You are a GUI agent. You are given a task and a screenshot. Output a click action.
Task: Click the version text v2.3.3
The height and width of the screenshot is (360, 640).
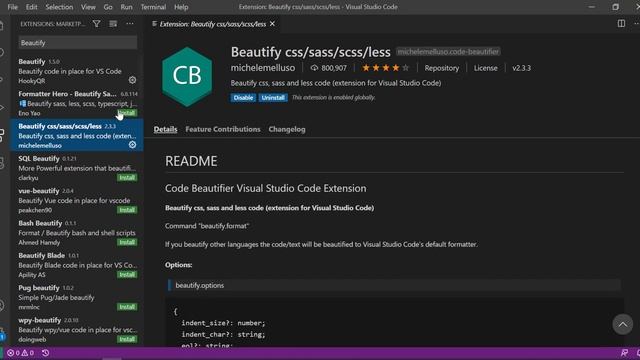tap(522, 68)
